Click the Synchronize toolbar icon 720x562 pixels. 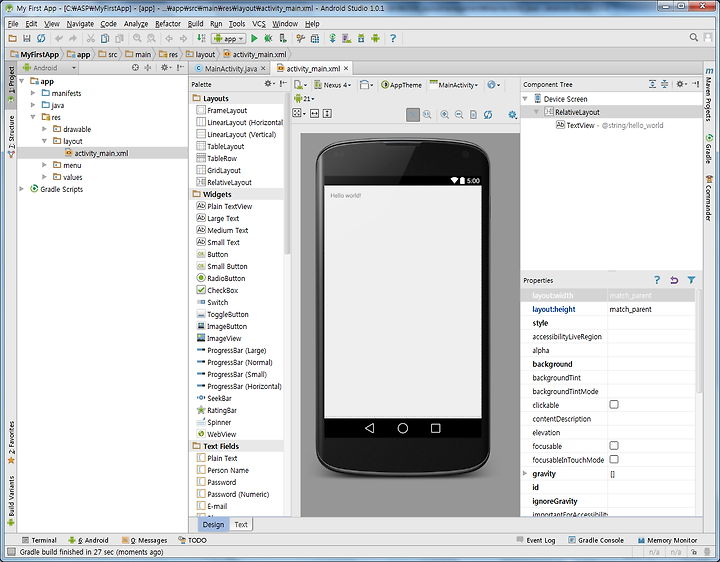tap(41, 39)
